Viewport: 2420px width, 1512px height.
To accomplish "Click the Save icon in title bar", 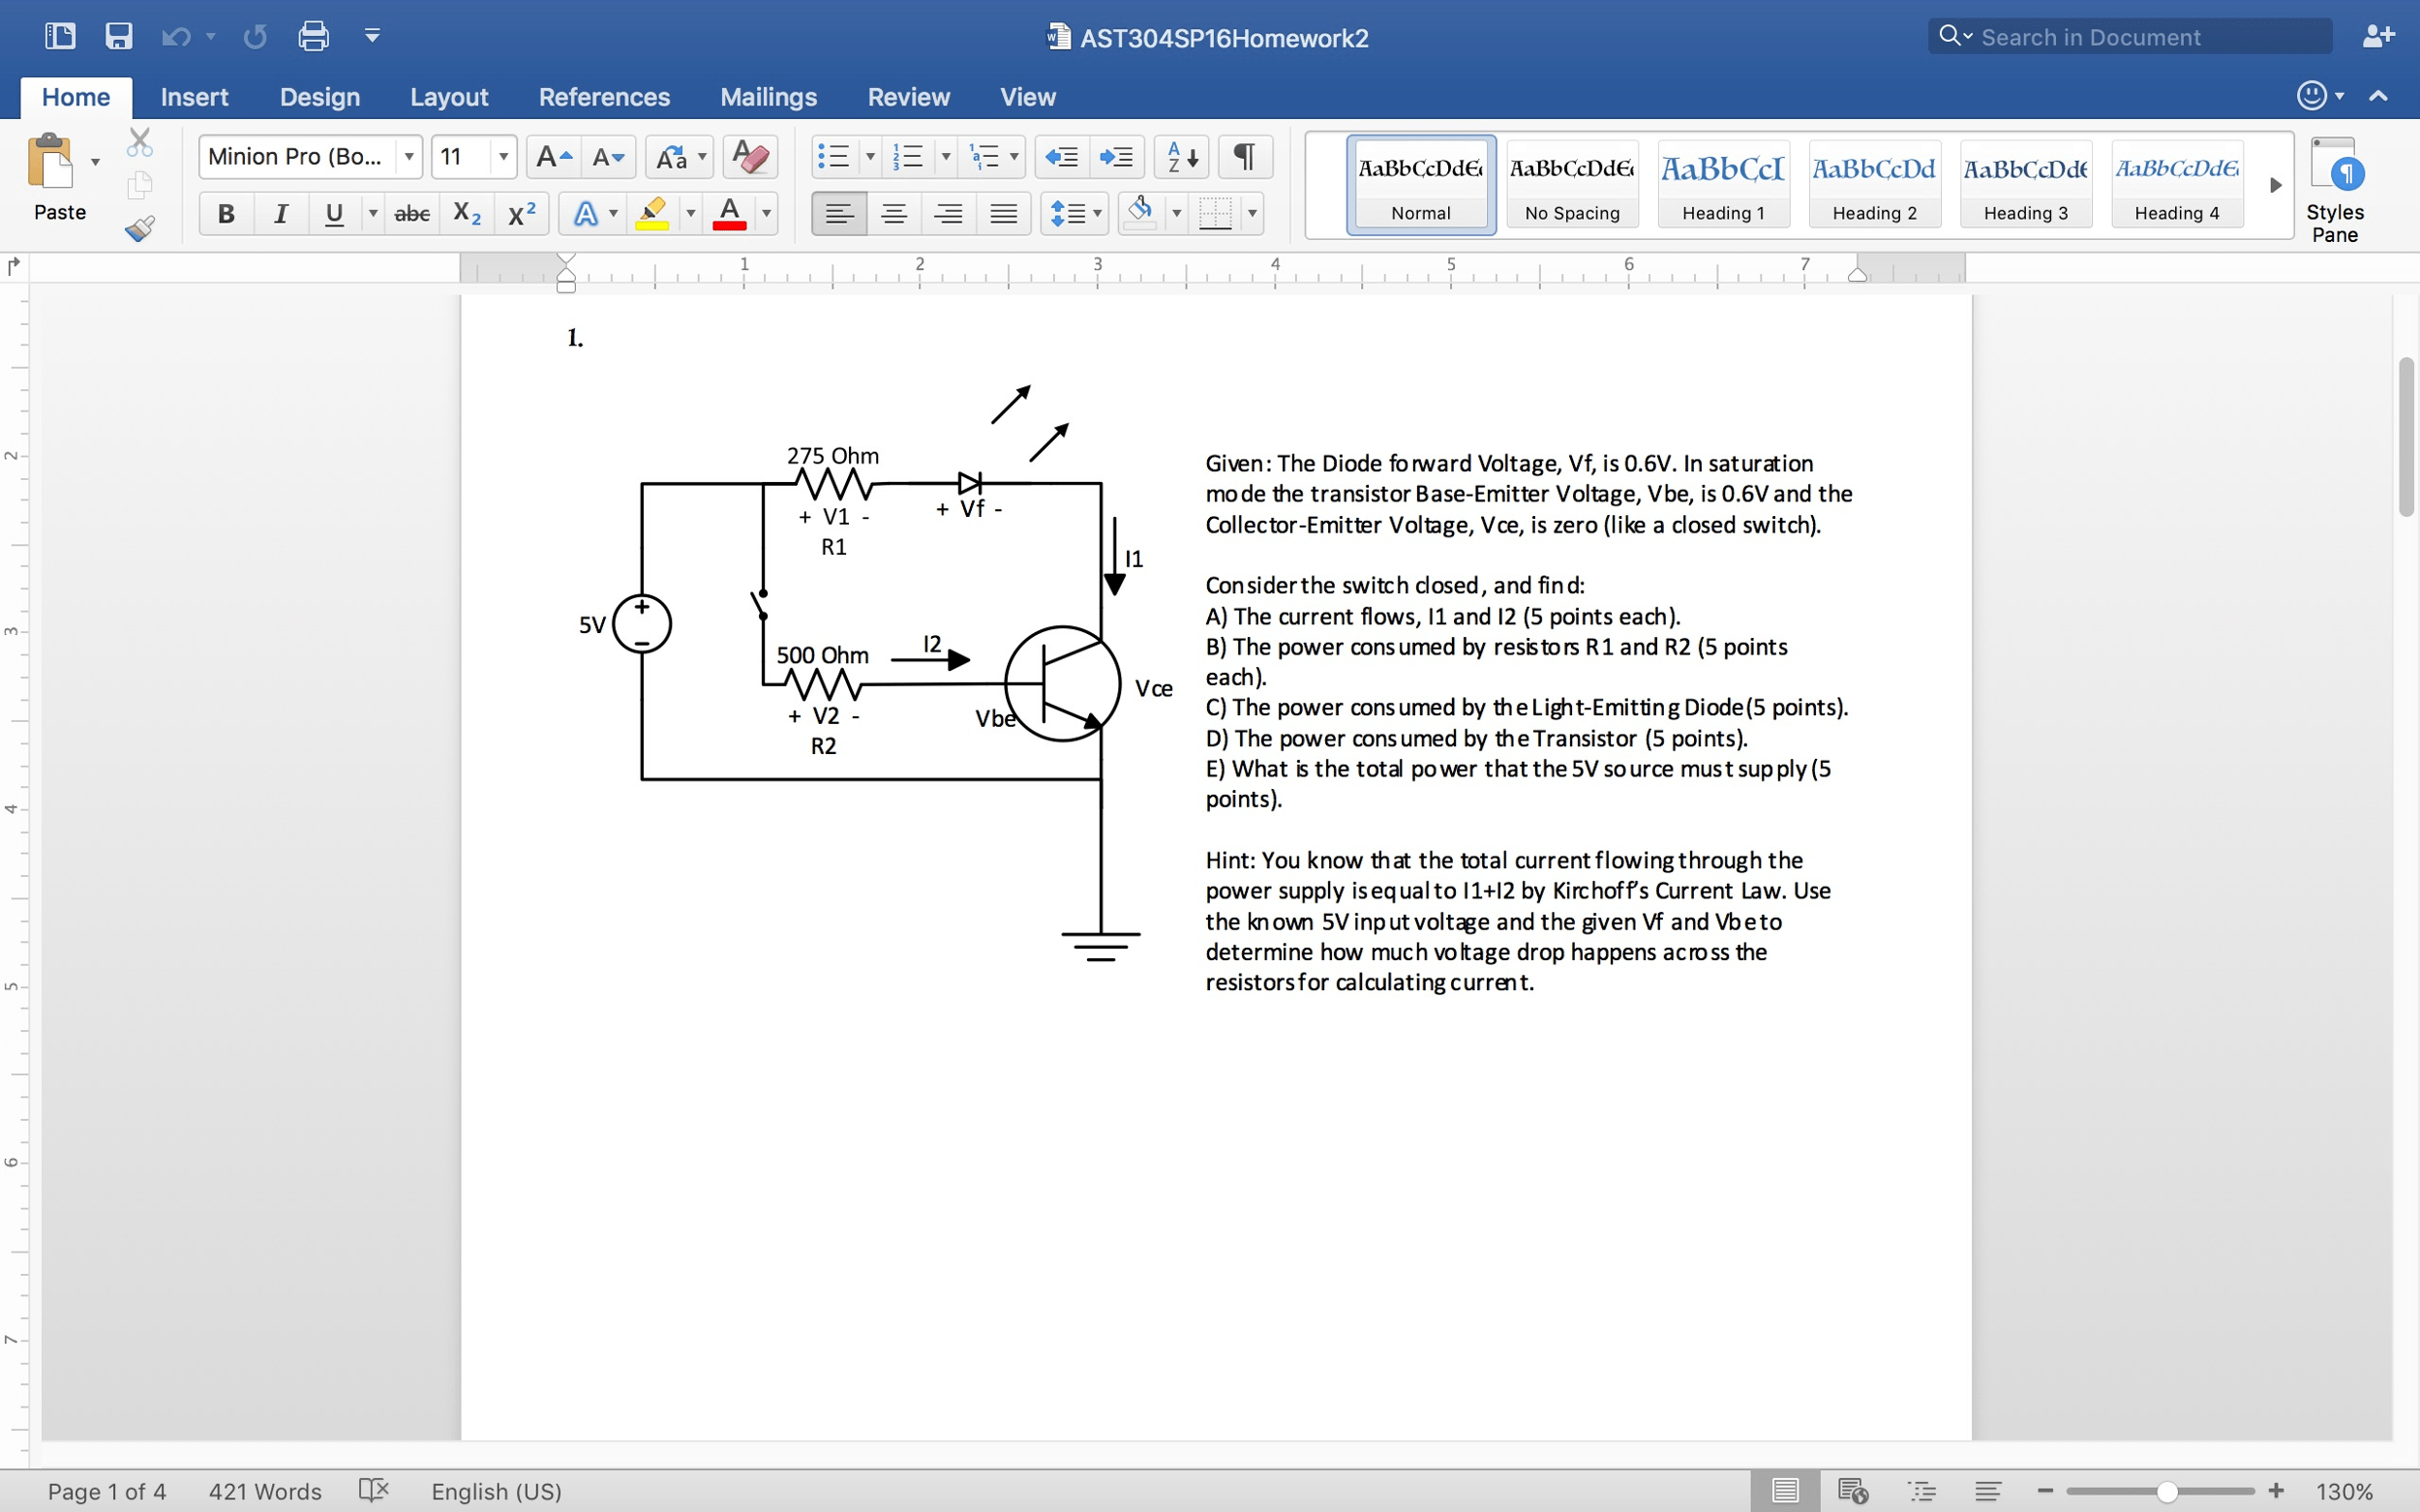I will point(119,37).
